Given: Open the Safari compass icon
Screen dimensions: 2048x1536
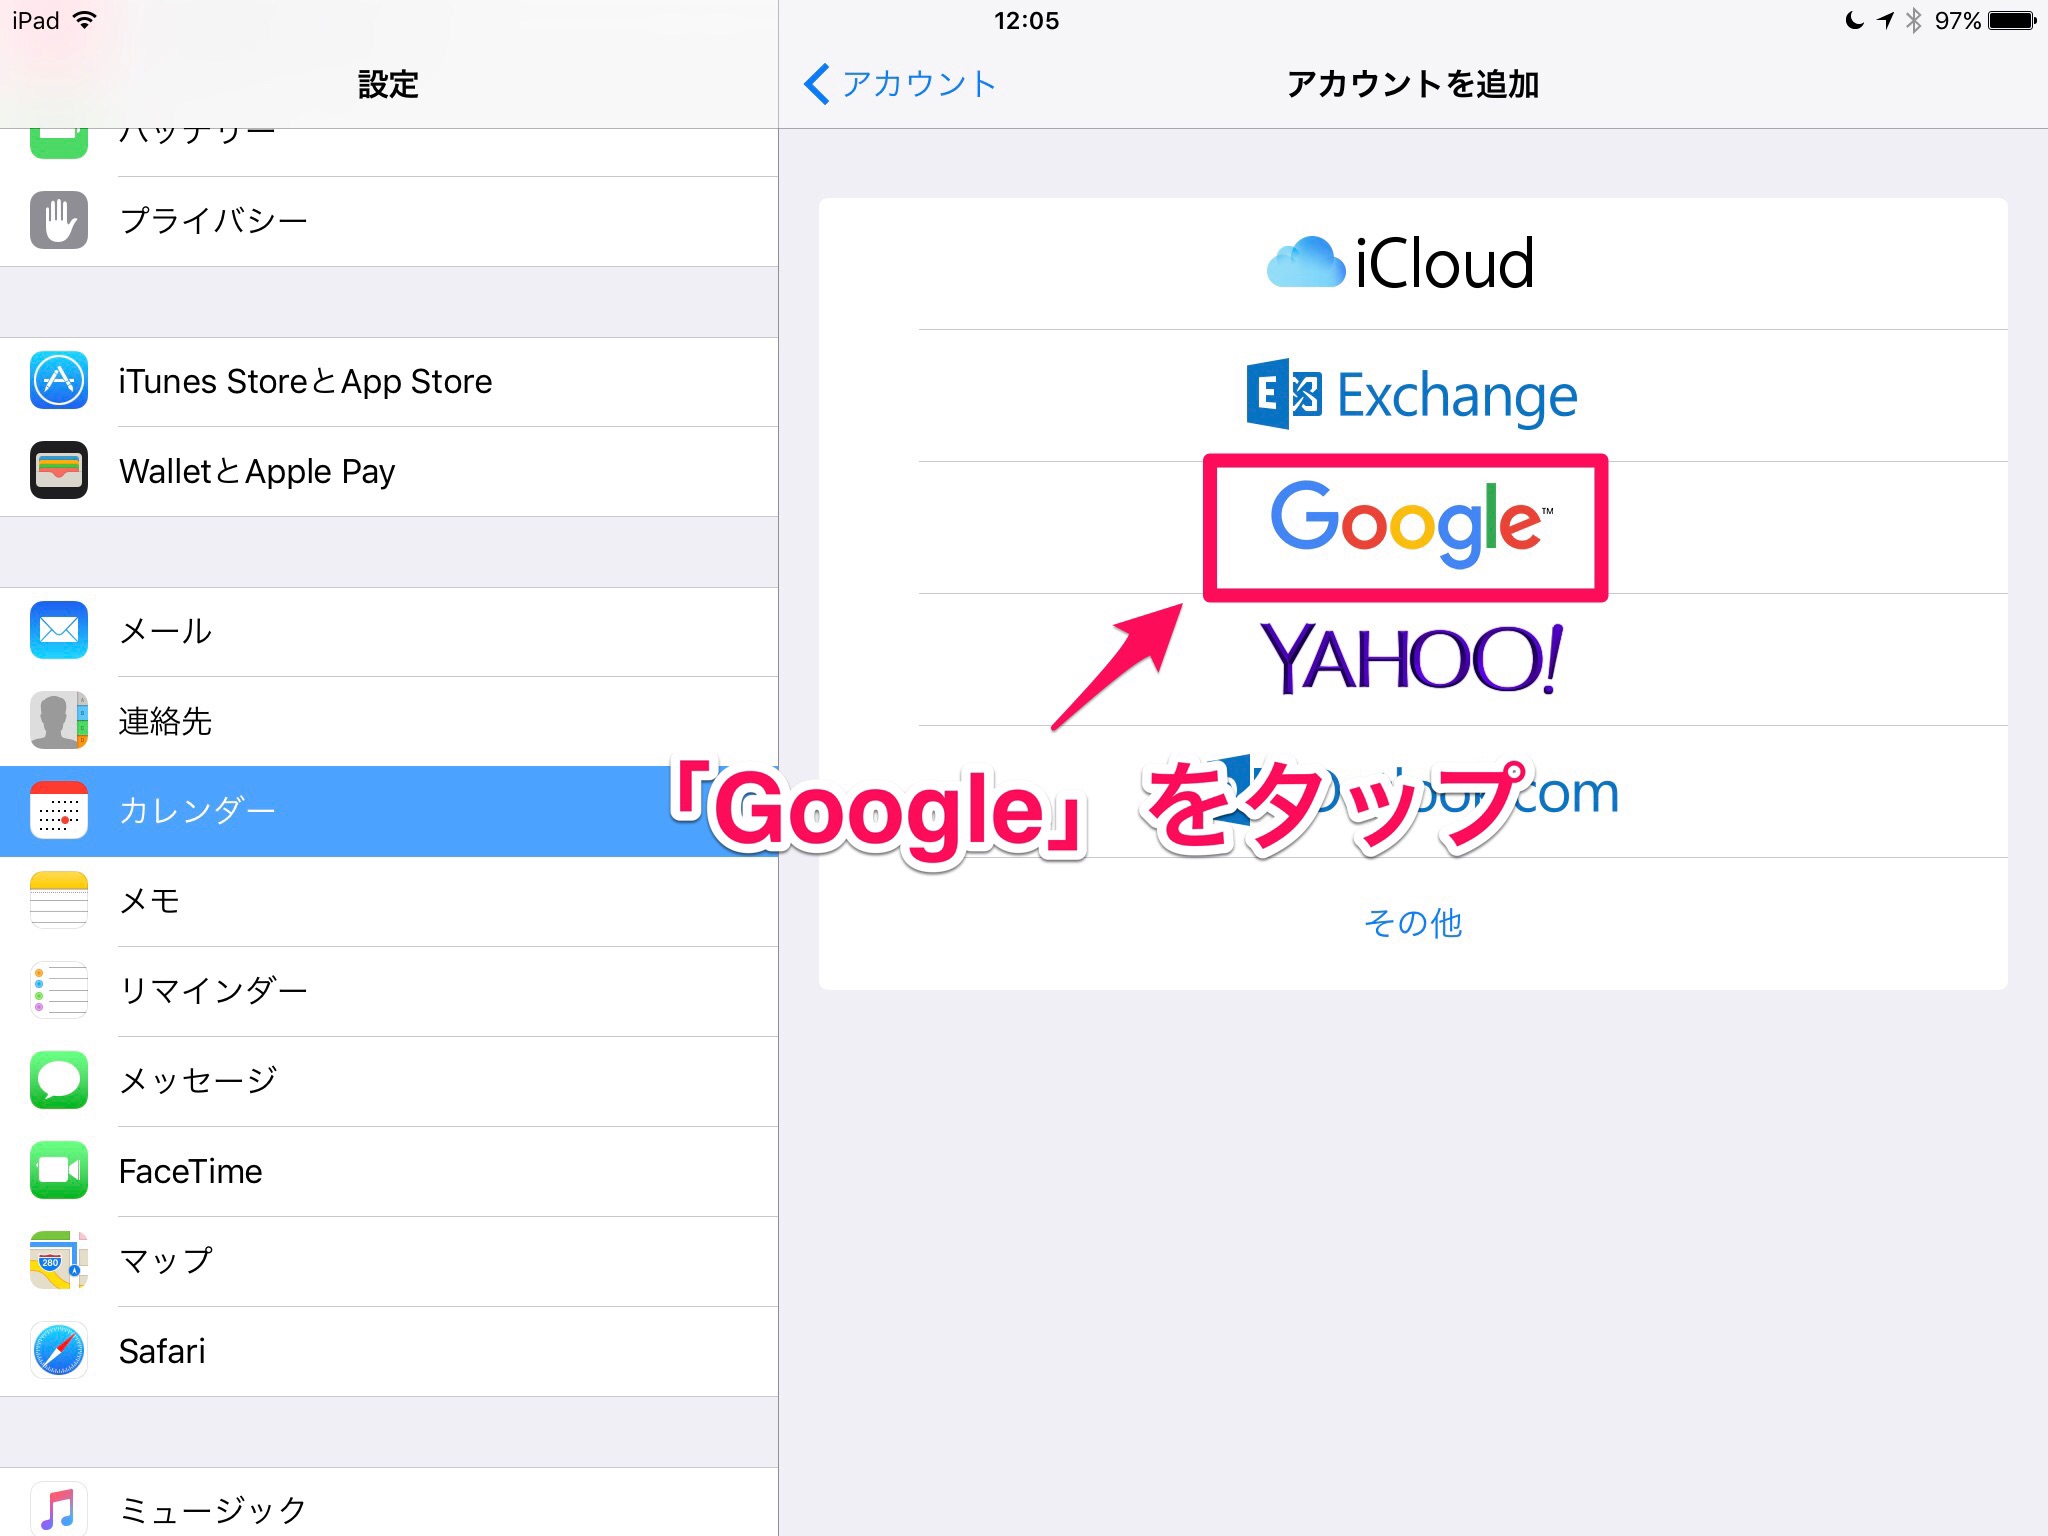Looking at the screenshot, I should (x=59, y=1351).
